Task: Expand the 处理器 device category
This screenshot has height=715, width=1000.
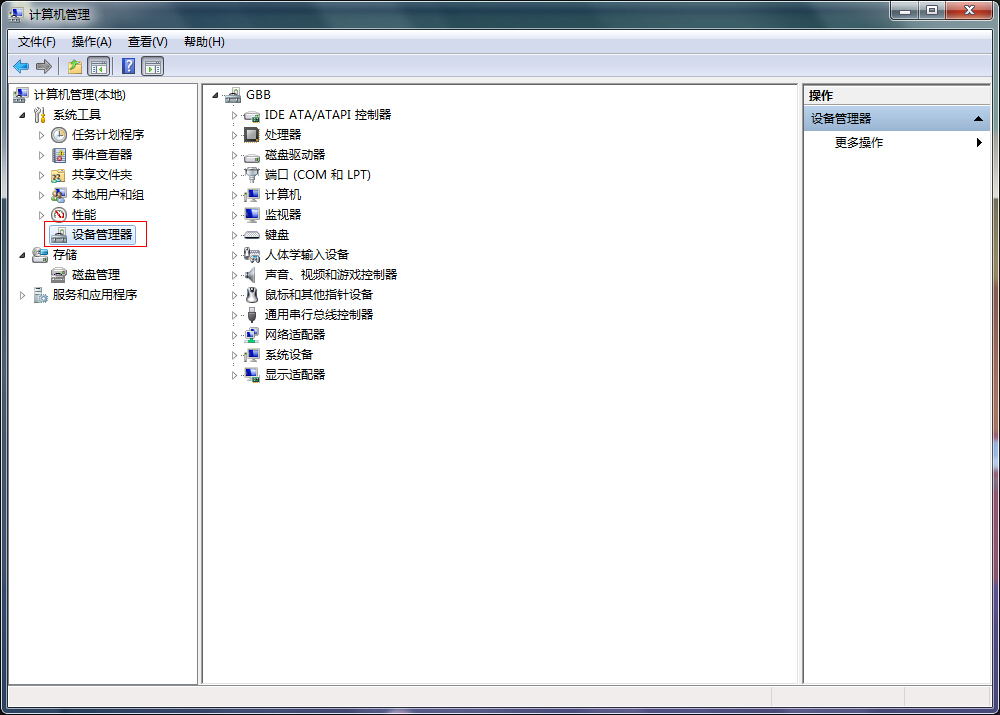Action: coord(234,134)
